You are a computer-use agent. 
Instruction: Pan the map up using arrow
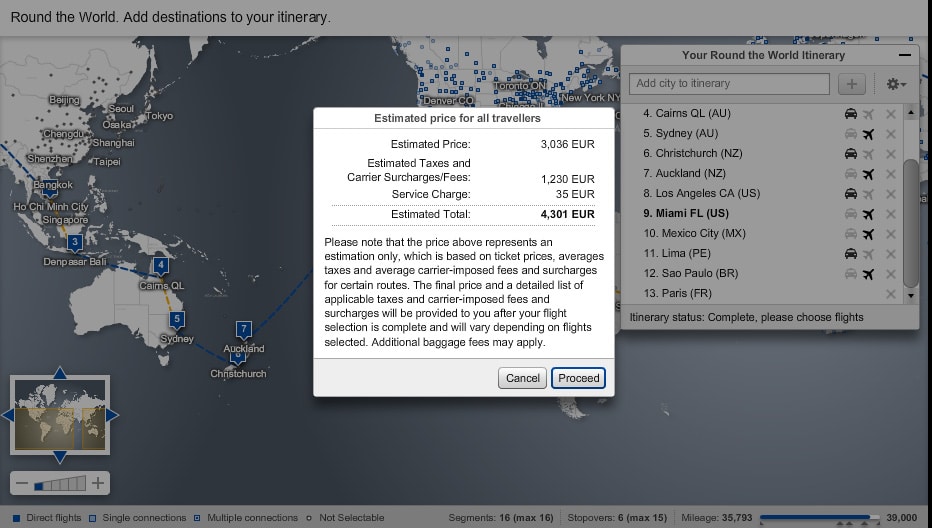(60, 373)
